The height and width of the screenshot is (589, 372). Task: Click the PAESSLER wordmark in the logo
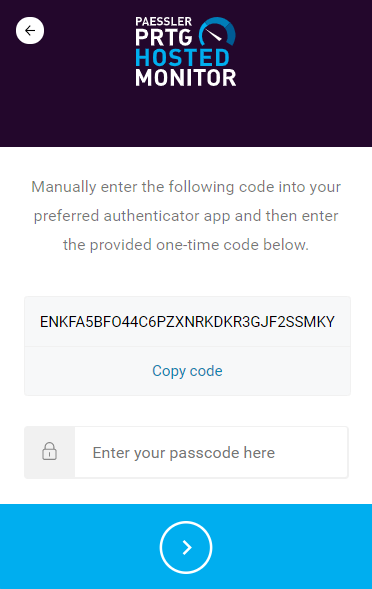click(x=163, y=21)
